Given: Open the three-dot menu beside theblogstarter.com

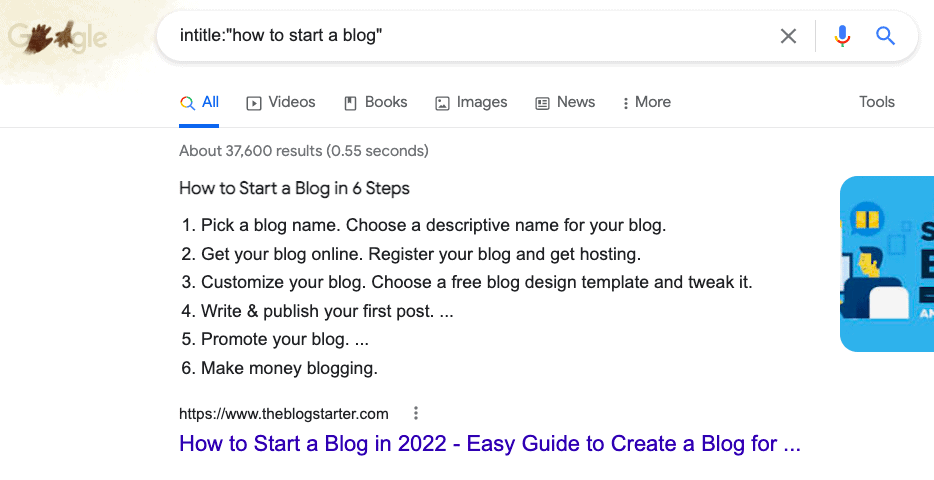Looking at the screenshot, I should (x=416, y=413).
